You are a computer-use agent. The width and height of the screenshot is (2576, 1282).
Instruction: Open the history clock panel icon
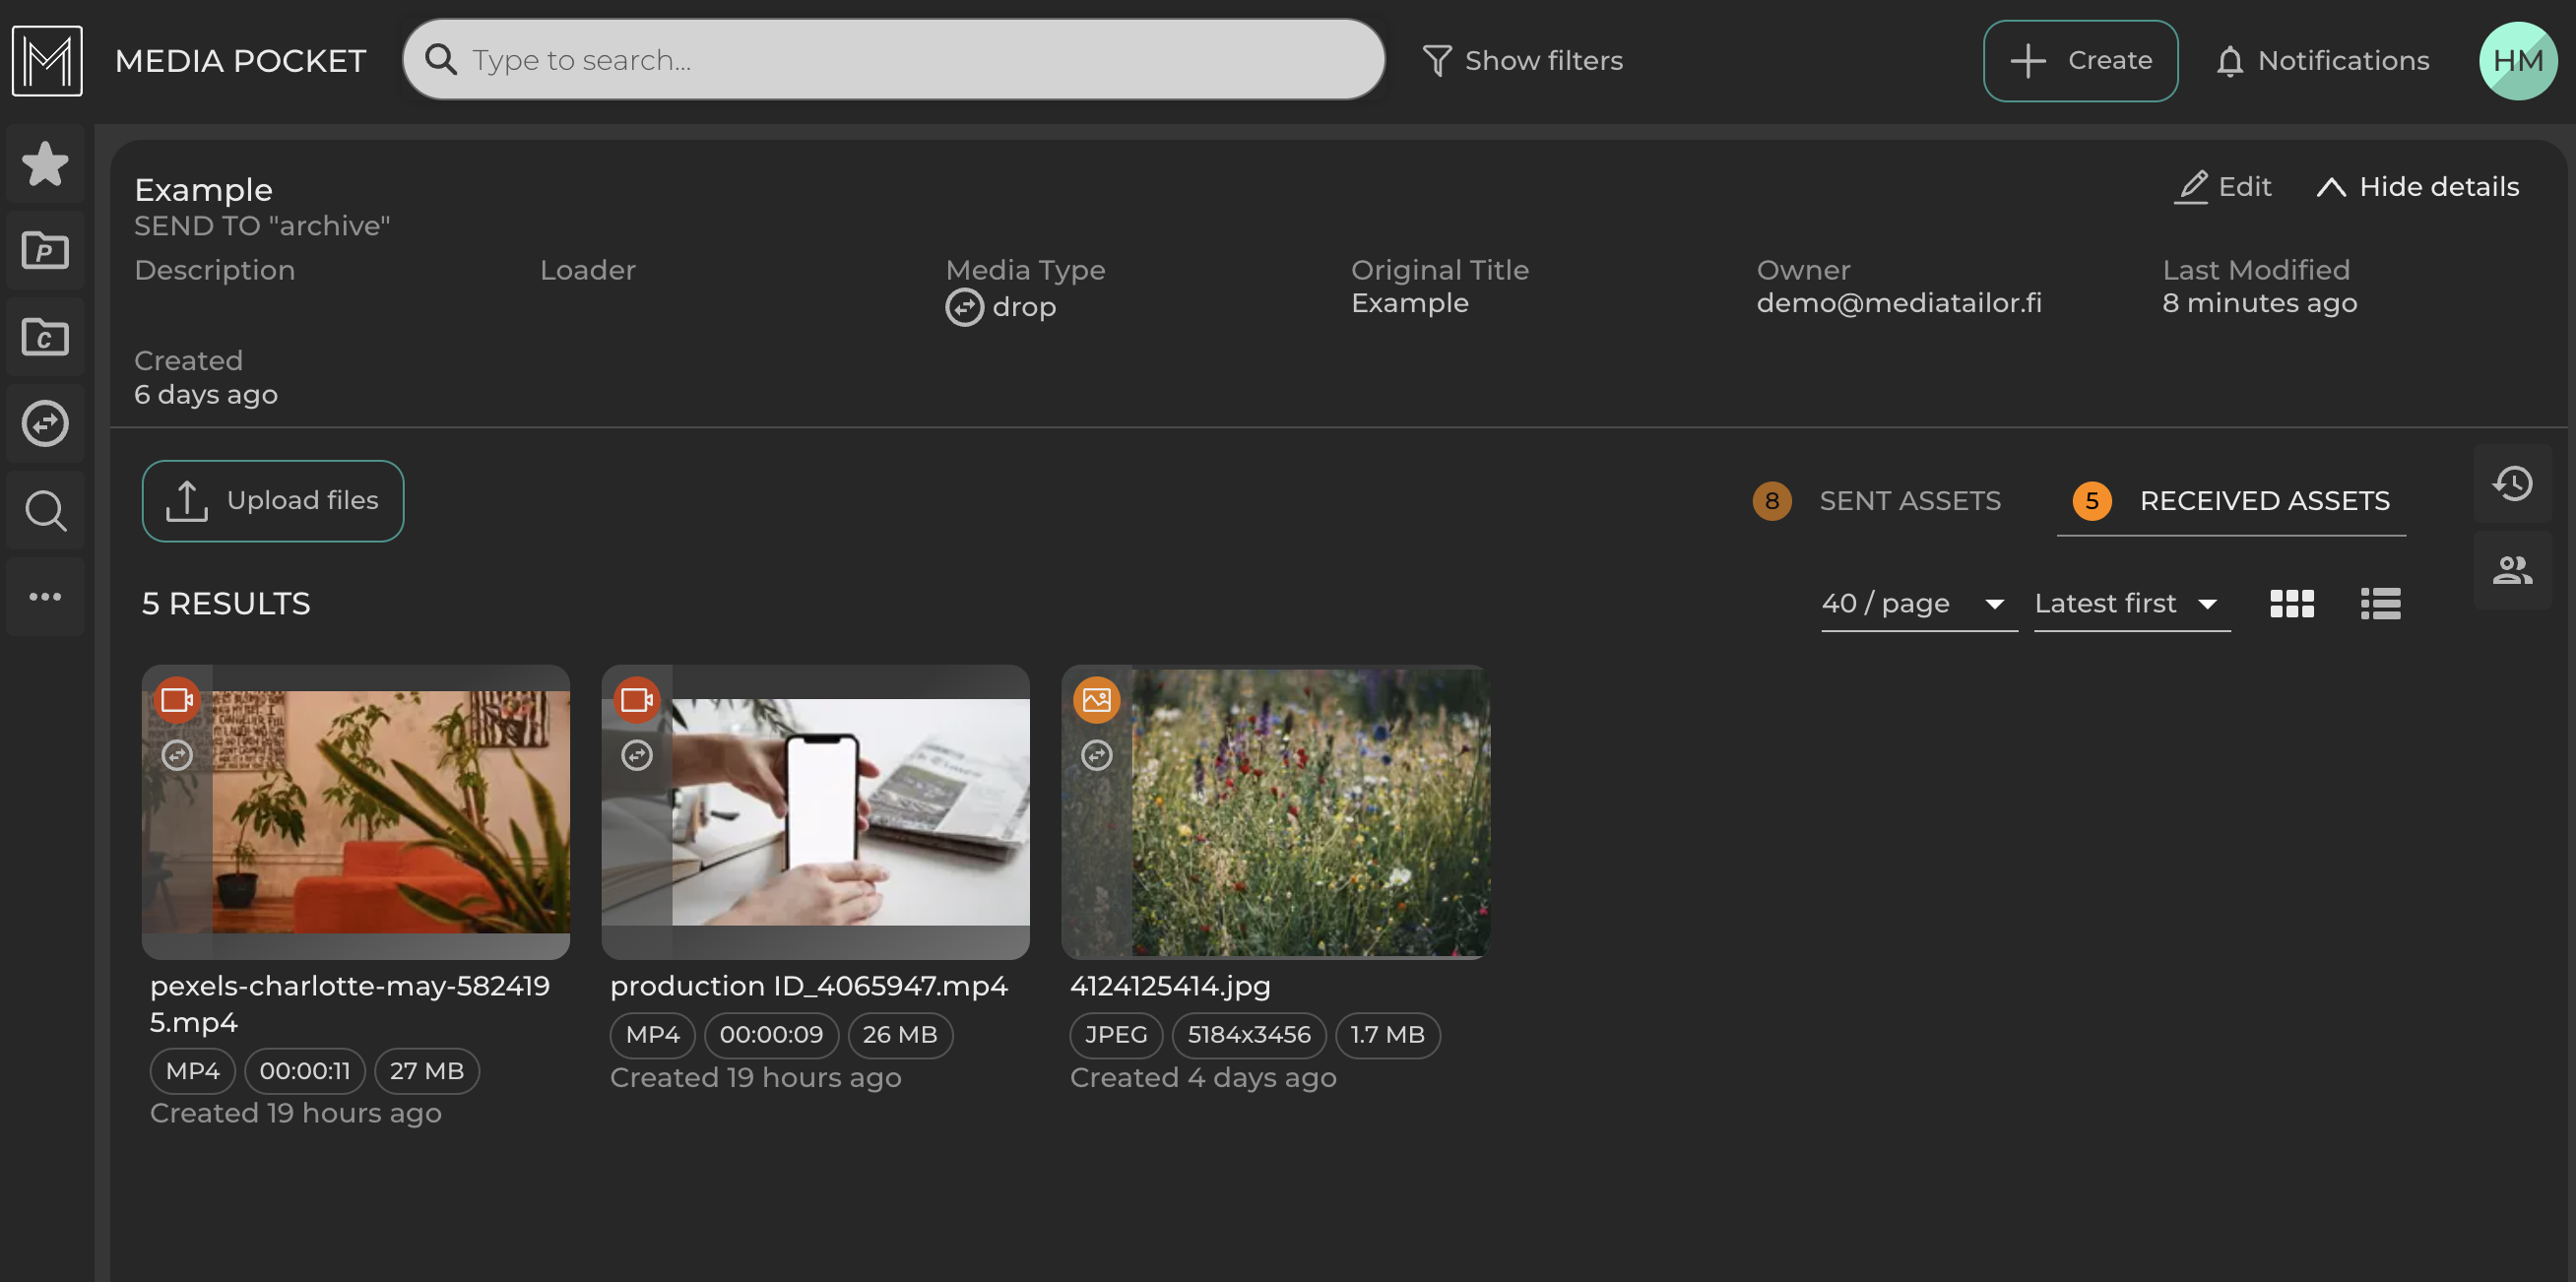coord(2511,484)
